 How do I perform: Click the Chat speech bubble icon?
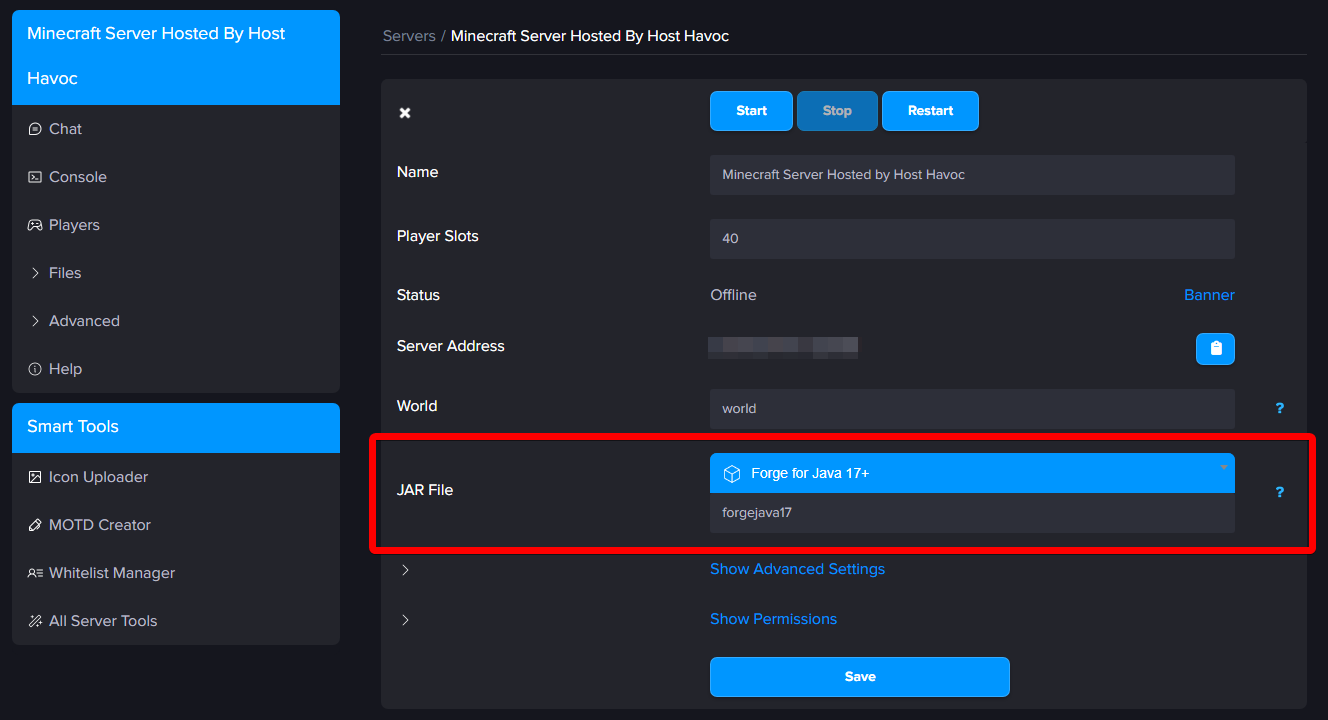point(35,129)
